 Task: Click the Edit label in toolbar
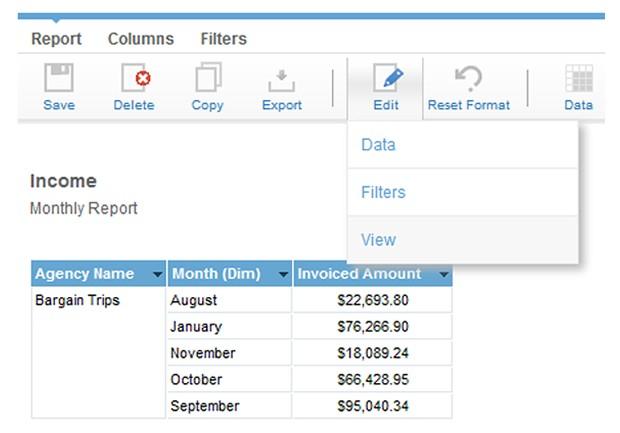[386, 105]
